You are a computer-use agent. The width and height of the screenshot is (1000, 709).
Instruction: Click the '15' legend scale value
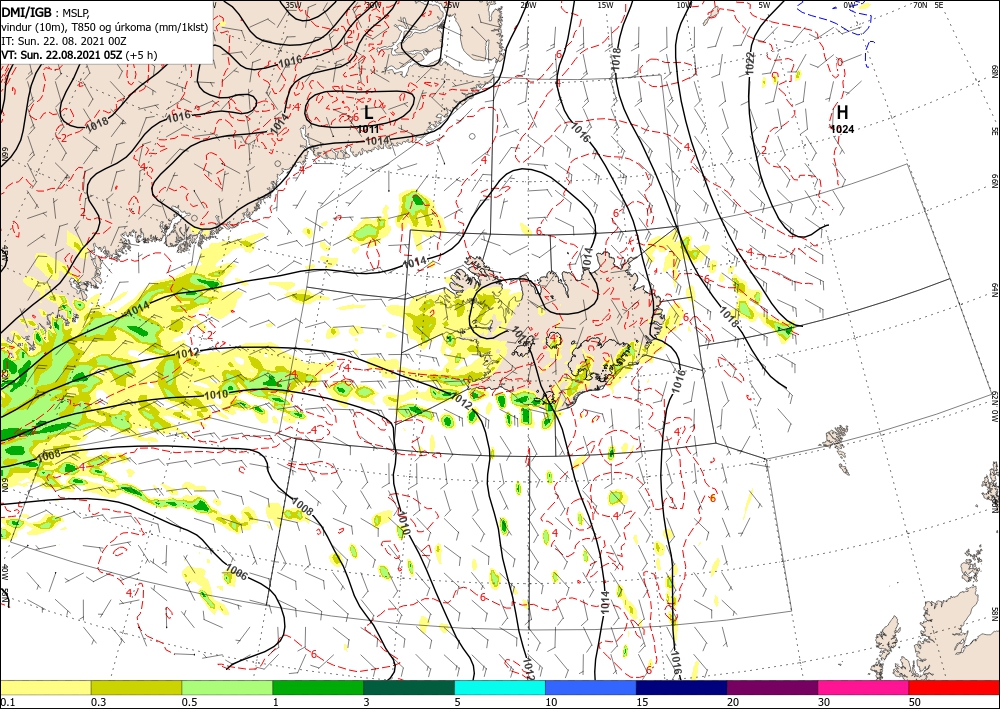coord(642,702)
